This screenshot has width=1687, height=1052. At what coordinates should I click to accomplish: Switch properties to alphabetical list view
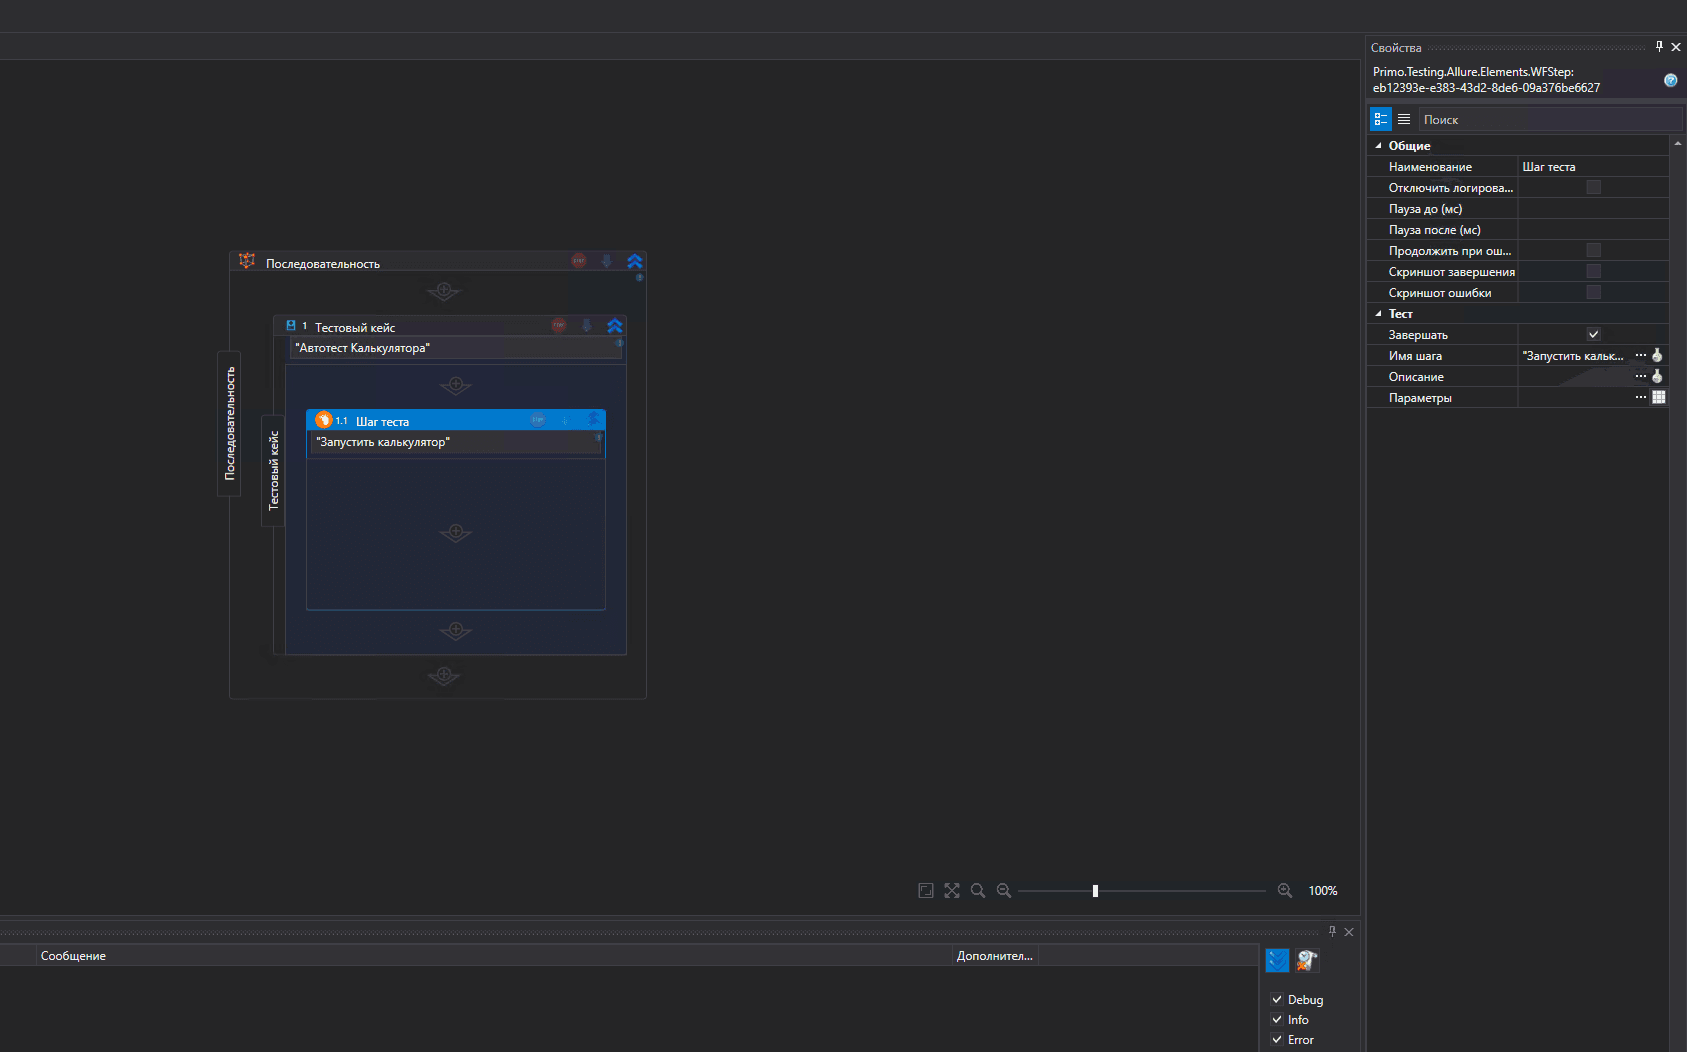1404,119
